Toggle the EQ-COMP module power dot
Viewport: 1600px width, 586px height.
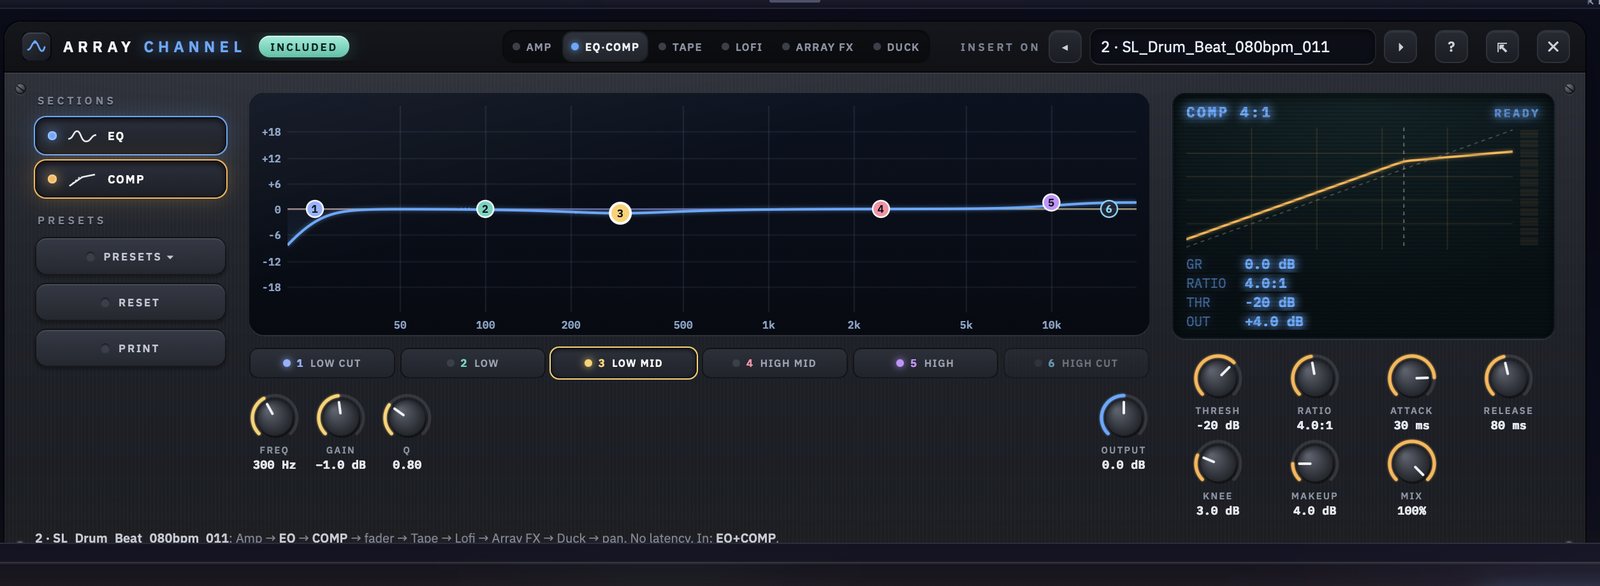pos(575,47)
